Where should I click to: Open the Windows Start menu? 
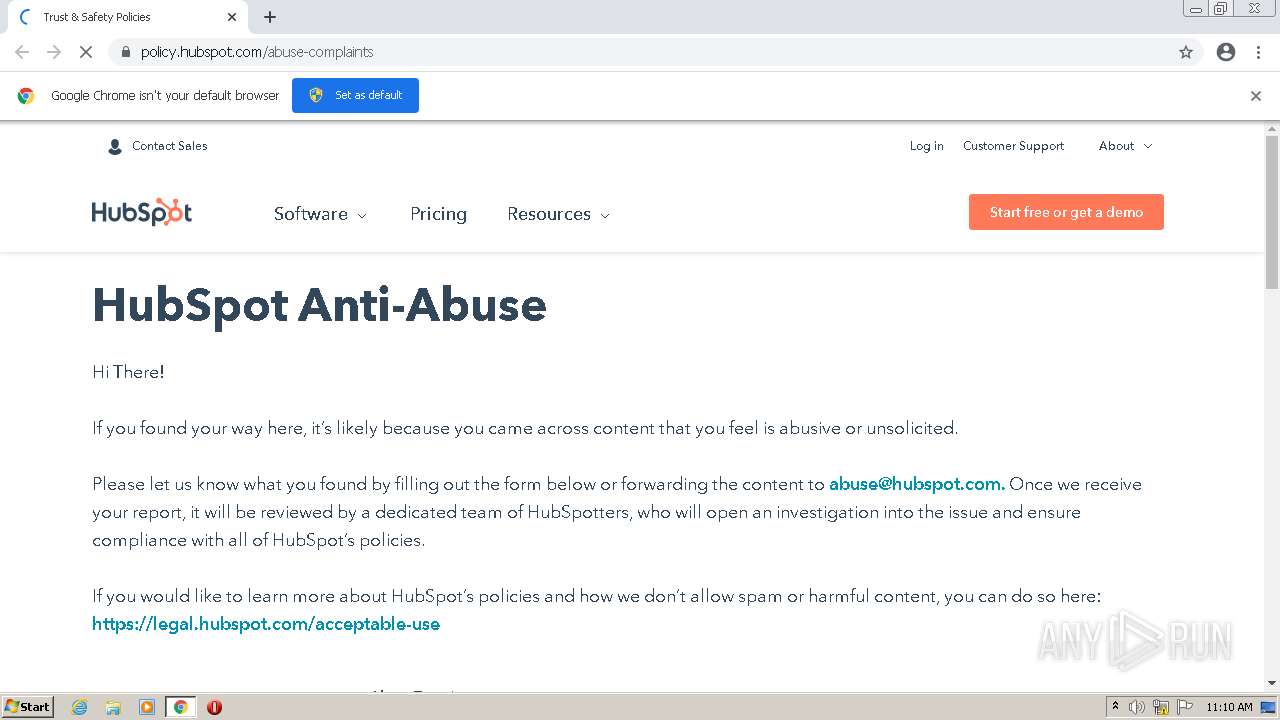tap(28, 707)
